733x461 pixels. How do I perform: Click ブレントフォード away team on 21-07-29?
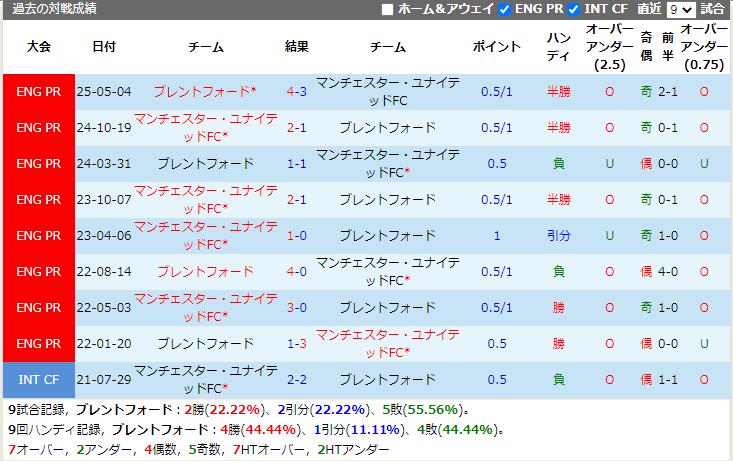[388, 380]
